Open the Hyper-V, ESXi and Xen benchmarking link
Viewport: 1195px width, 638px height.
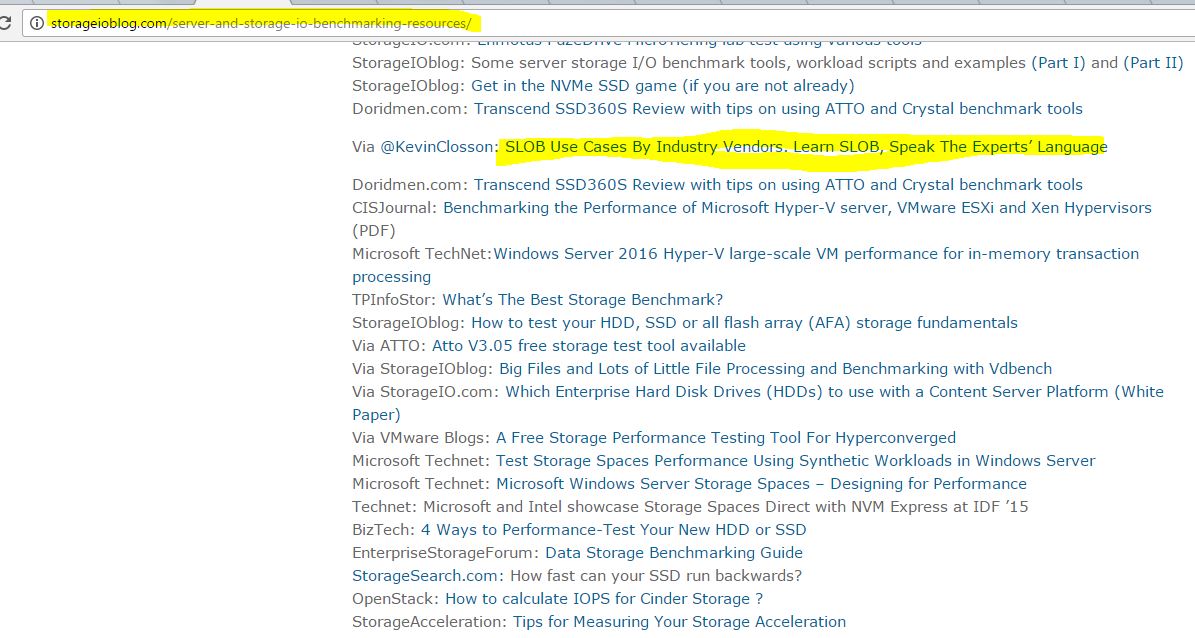796,208
